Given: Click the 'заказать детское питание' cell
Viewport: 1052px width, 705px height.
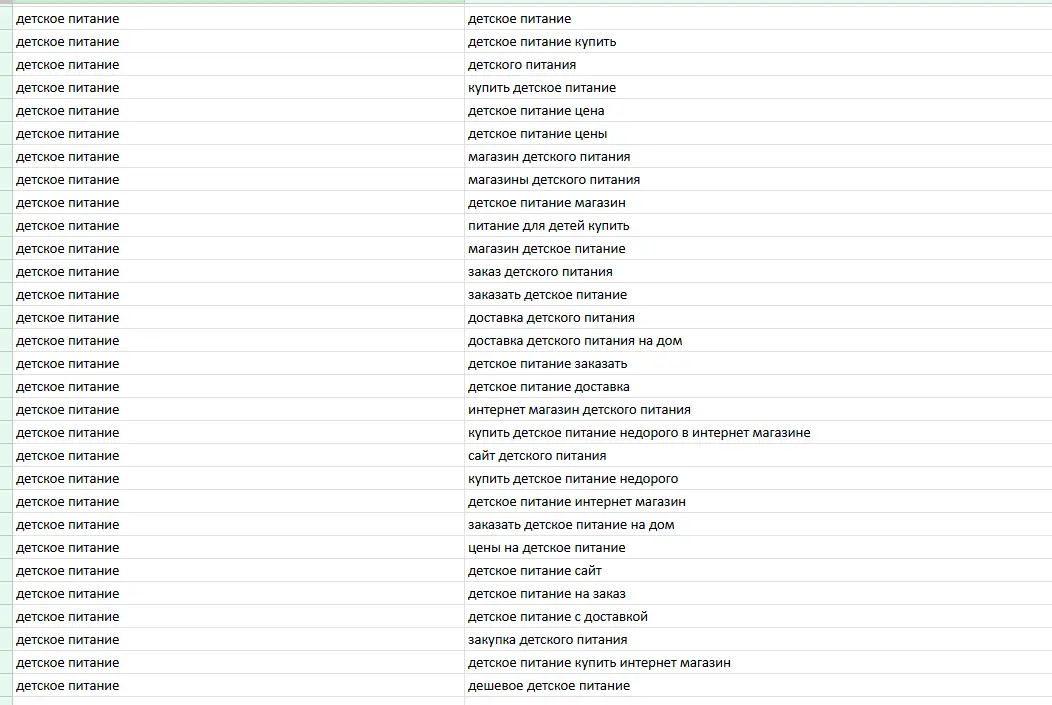Looking at the screenshot, I should coord(547,295).
